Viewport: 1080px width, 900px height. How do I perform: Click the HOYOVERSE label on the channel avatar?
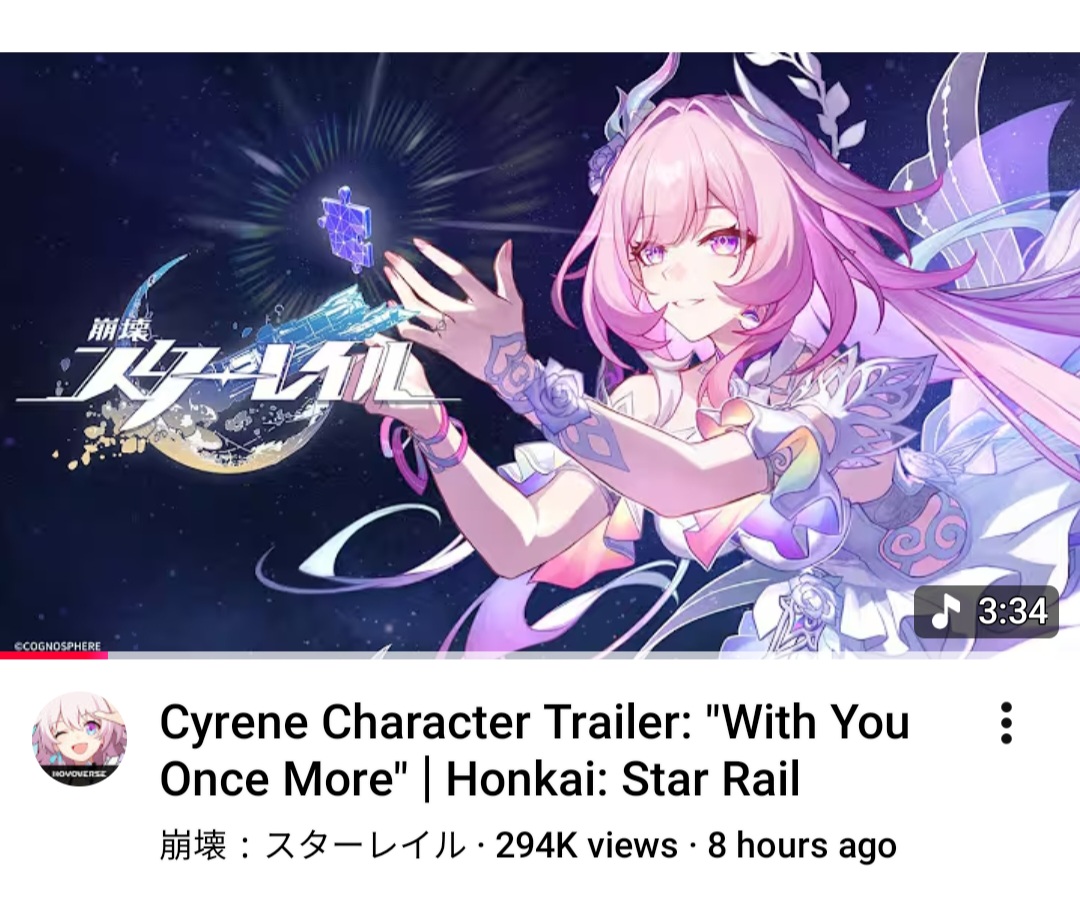79,775
